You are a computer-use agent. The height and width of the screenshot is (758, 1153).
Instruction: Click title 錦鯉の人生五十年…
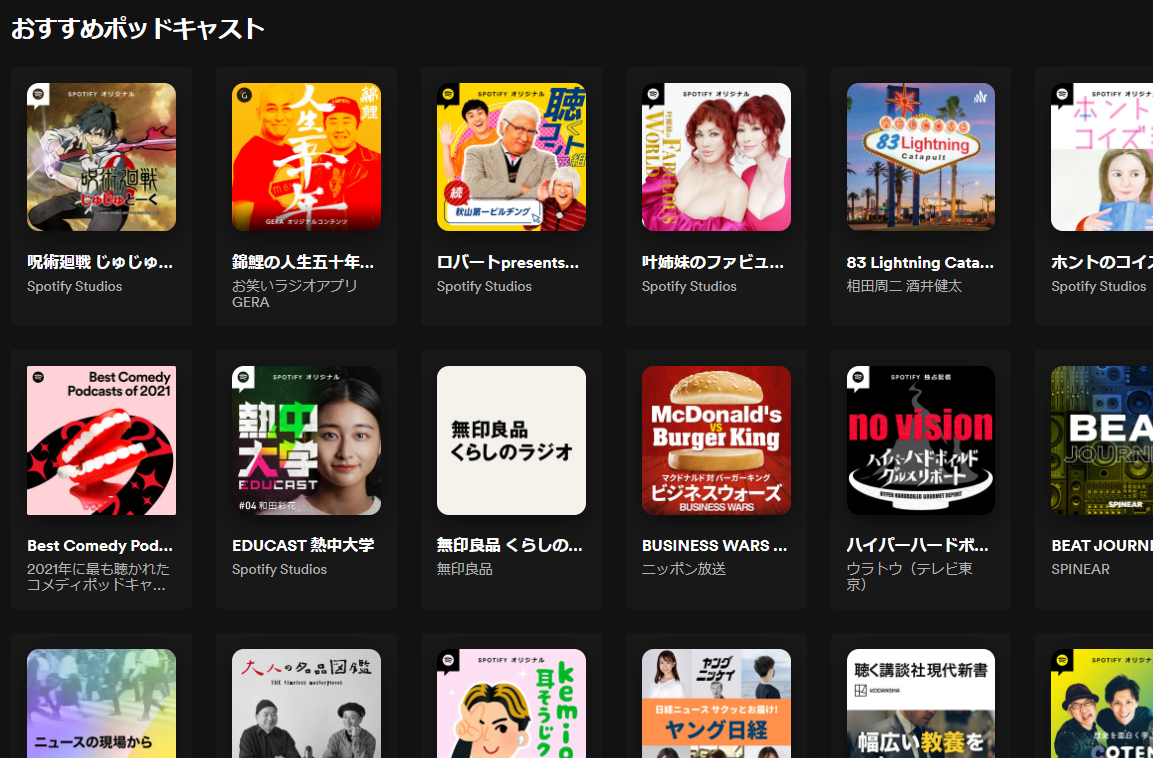(303, 262)
